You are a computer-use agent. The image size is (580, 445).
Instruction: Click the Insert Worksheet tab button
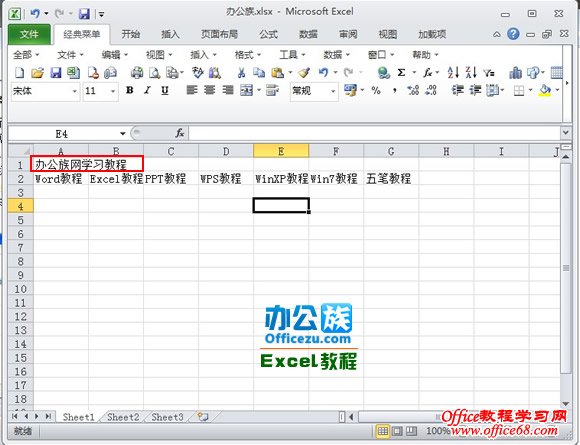point(203,417)
